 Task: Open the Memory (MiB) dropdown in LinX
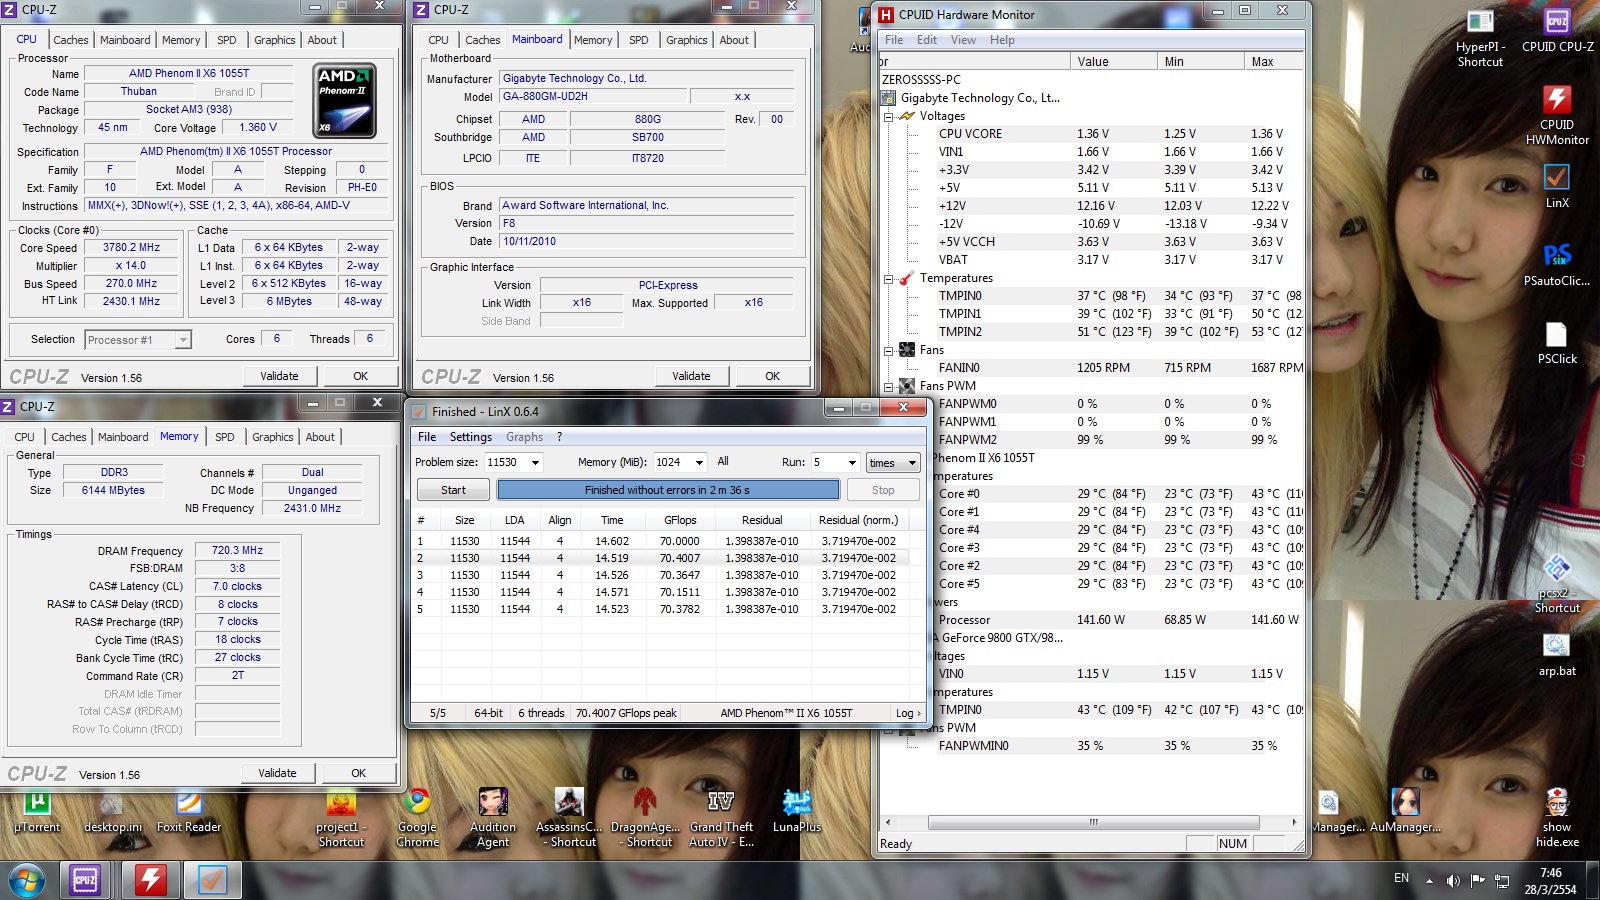tap(698, 463)
